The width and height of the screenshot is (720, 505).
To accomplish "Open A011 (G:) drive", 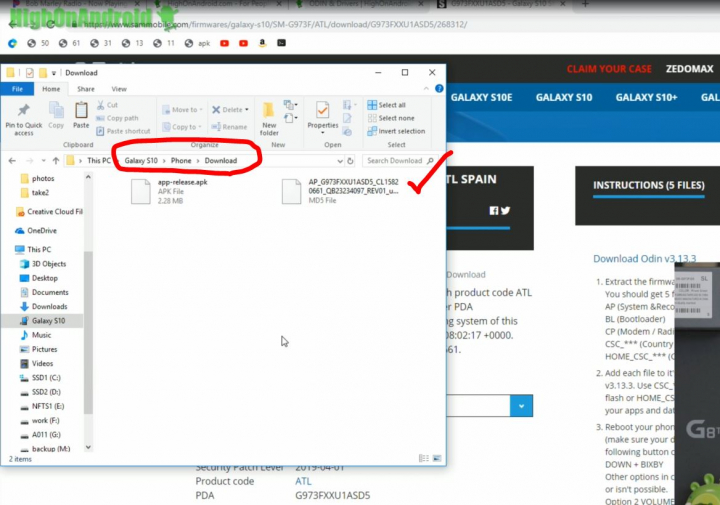I will click(x=40, y=435).
